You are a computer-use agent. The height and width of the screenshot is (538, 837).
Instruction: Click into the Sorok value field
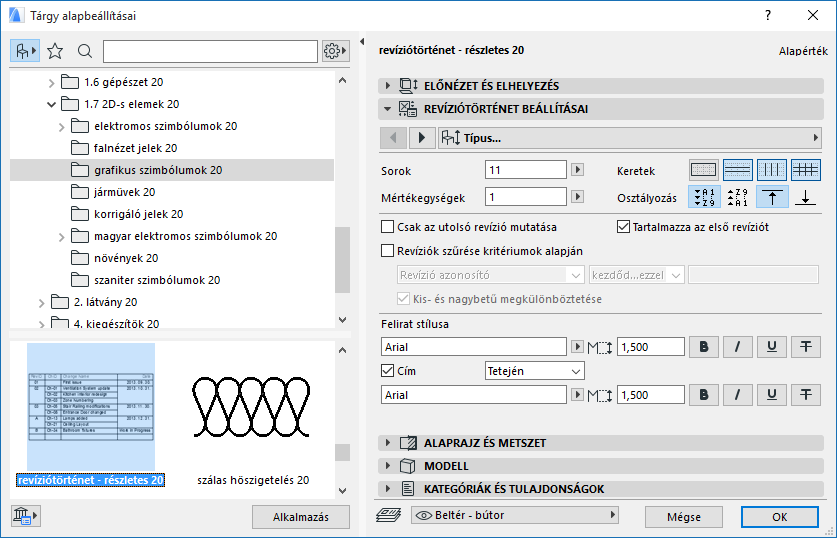(525, 170)
